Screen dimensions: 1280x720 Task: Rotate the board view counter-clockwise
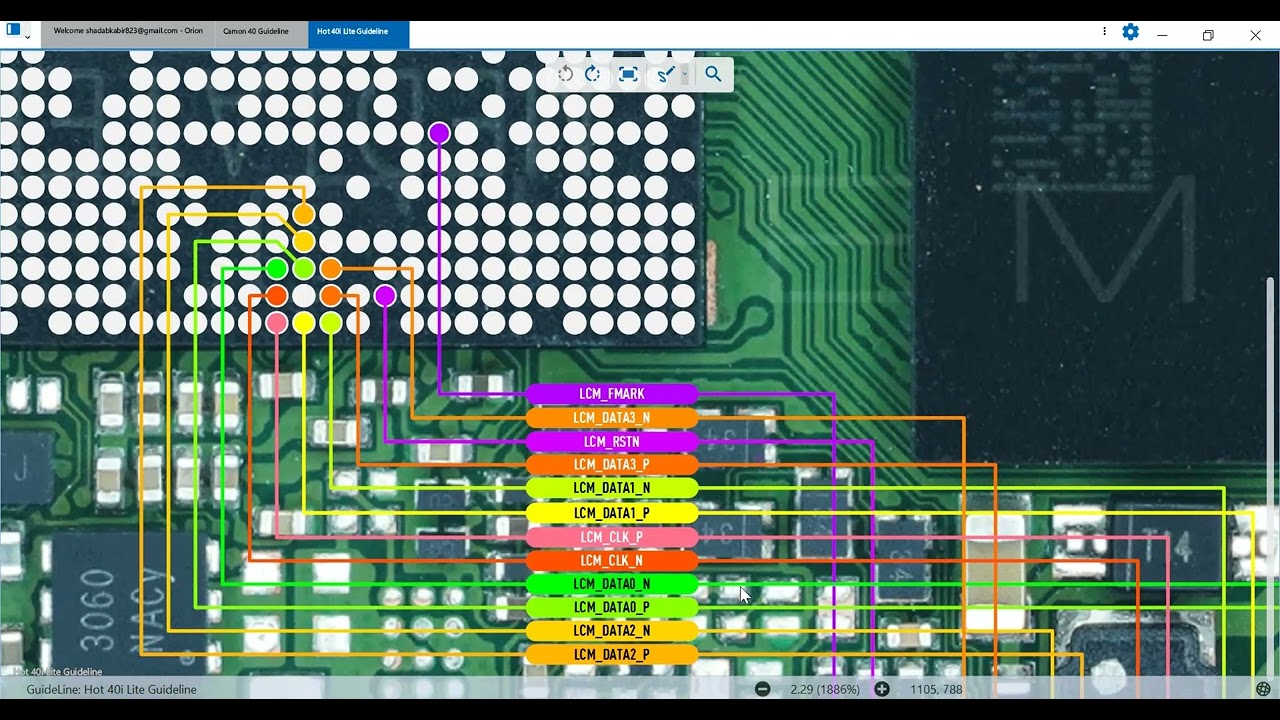click(x=565, y=74)
